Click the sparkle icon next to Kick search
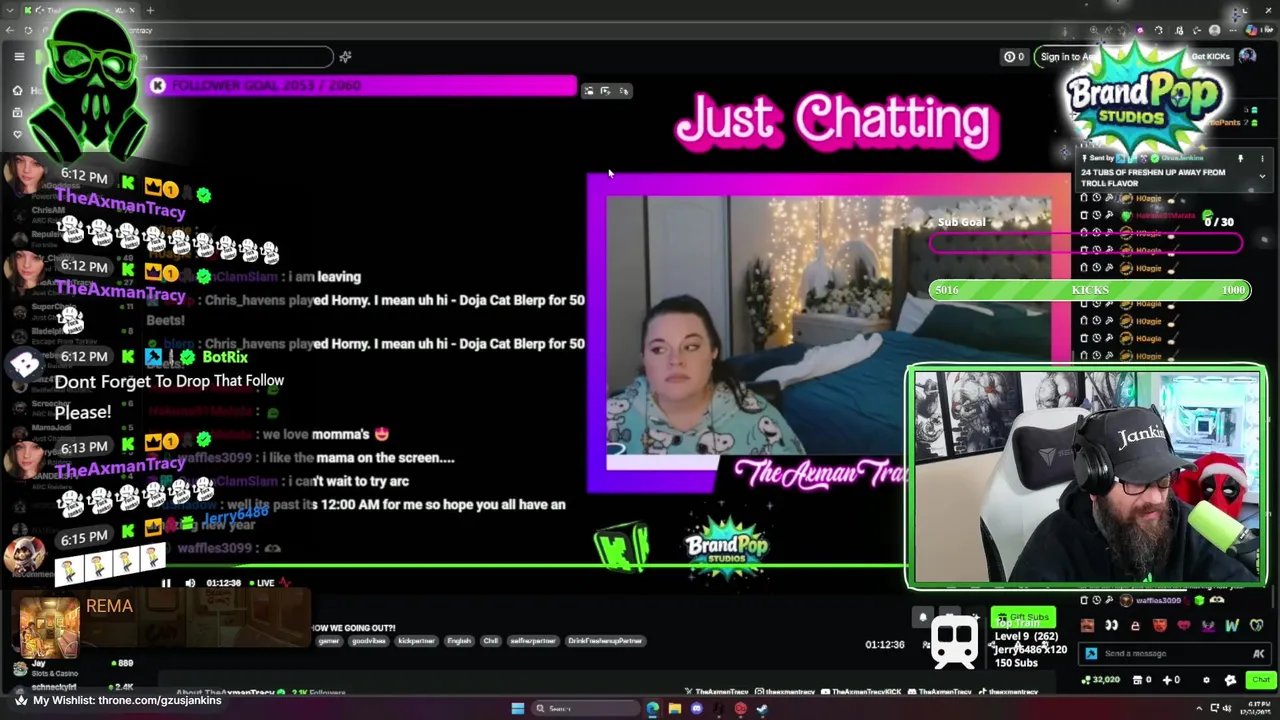 (x=345, y=57)
